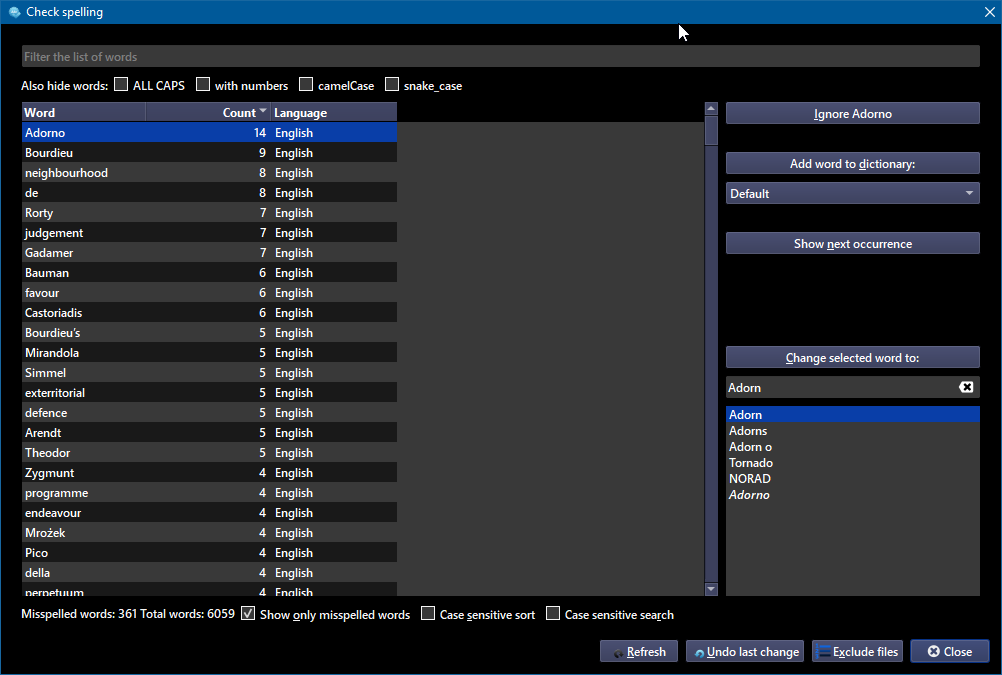Toggle the camelCase hide option

tap(306, 84)
